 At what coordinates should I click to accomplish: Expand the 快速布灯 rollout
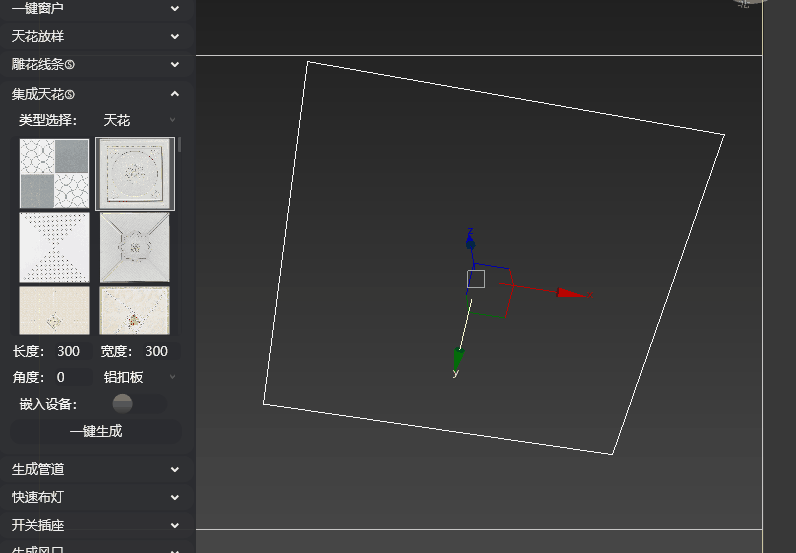pos(96,497)
